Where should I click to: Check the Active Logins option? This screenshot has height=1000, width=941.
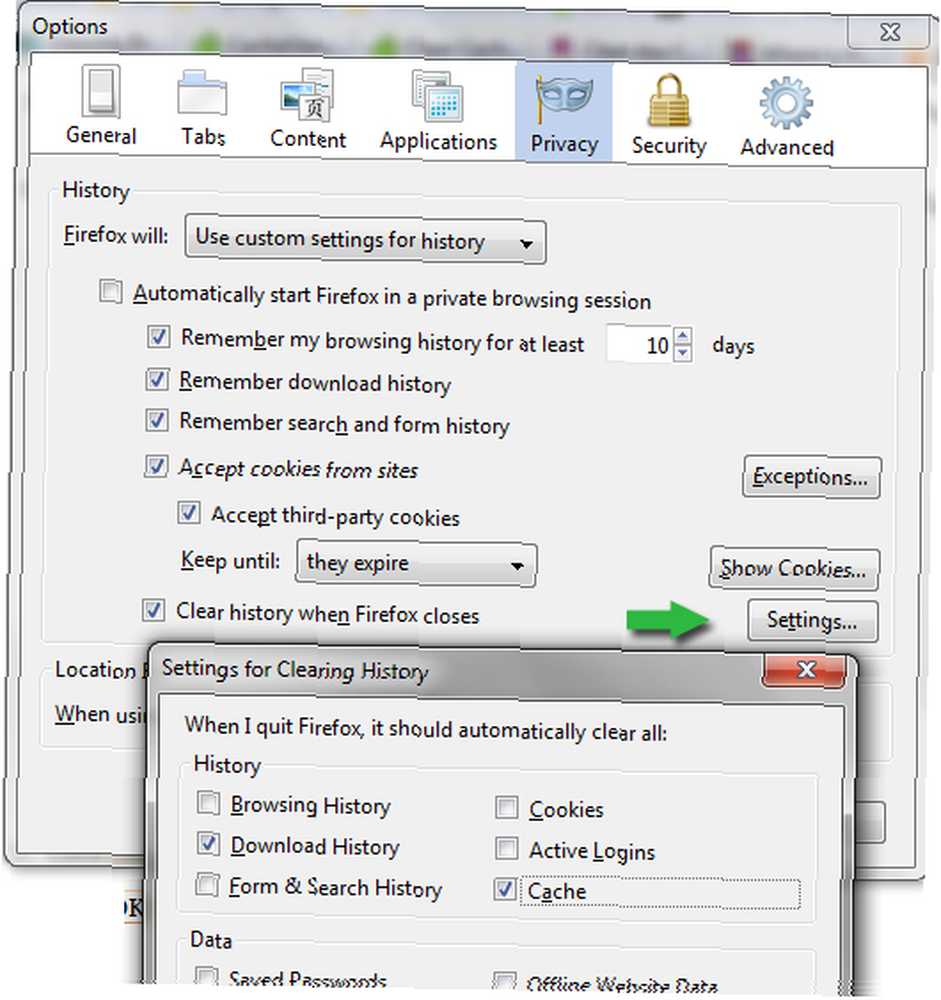pos(507,848)
